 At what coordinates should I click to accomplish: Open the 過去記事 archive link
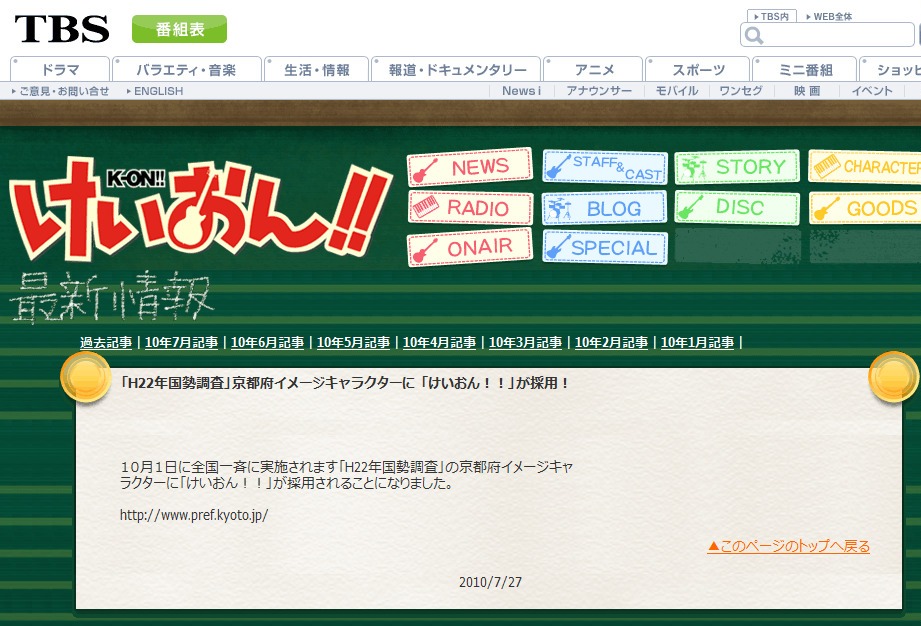106,342
